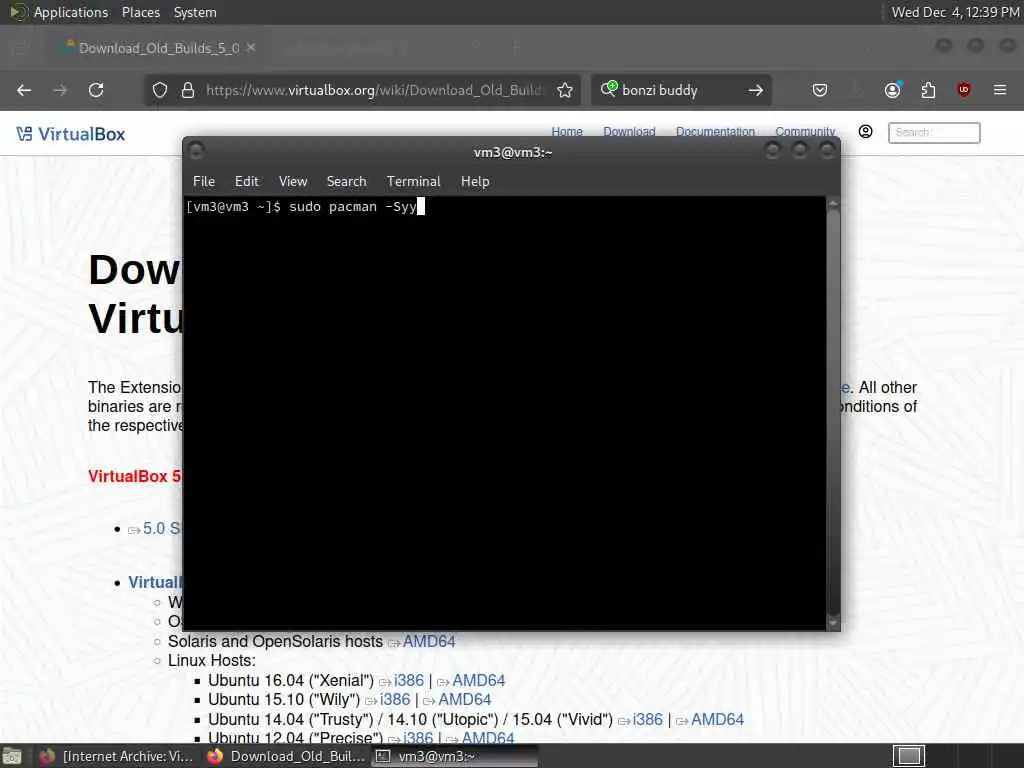The height and width of the screenshot is (768, 1024).
Task: Click Ubuntu 14.04 Trusty i386 link
Action: (648, 719)
